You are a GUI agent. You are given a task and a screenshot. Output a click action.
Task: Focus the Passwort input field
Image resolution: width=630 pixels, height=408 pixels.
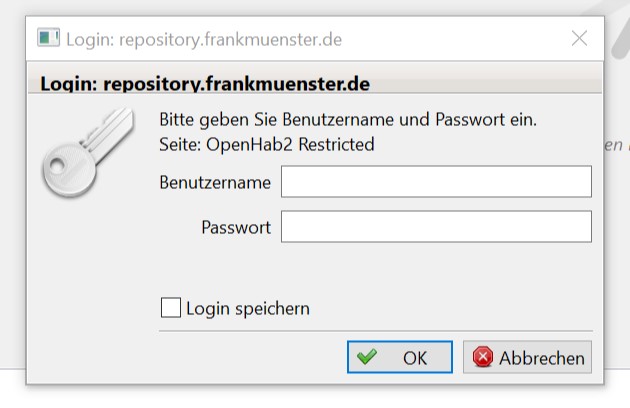click(x=436, y=227)
